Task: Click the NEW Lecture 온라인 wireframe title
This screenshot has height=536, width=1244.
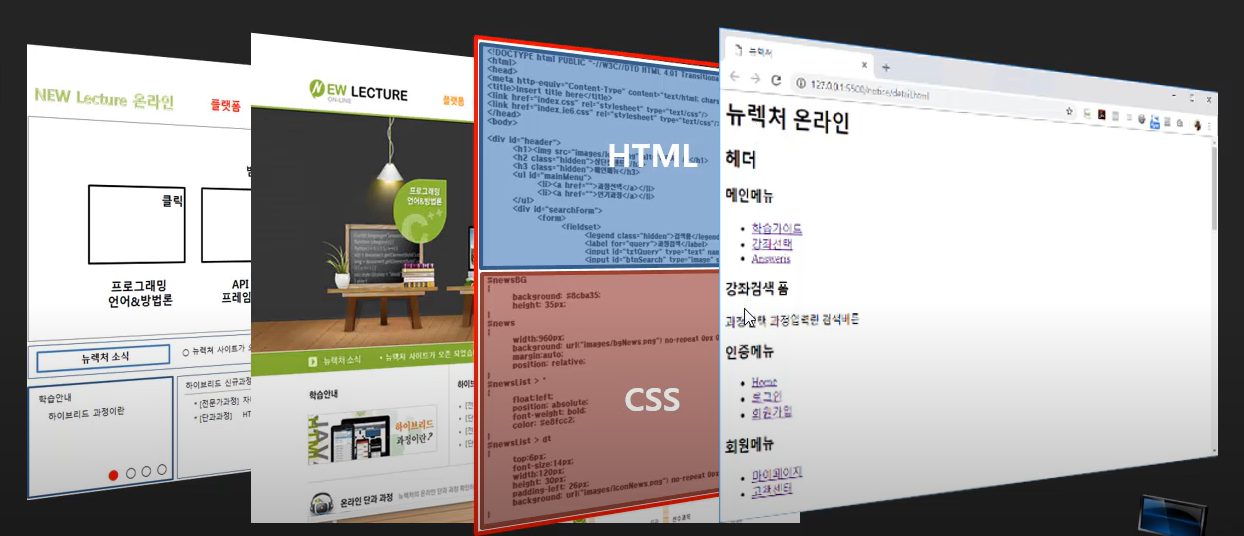Action: [x=104, y=99]
